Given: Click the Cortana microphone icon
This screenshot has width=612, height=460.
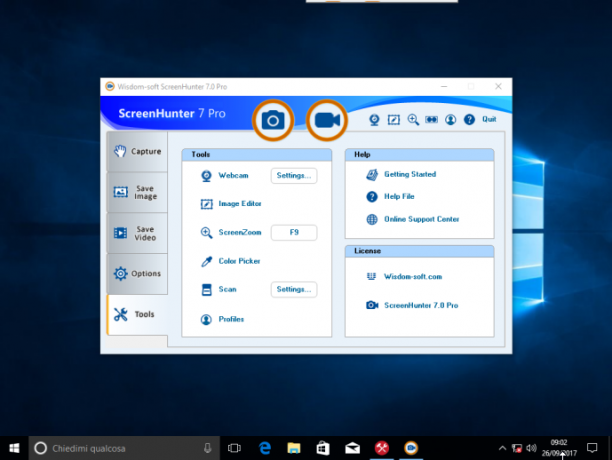Looking at the screenshot, I should (208, 448).
